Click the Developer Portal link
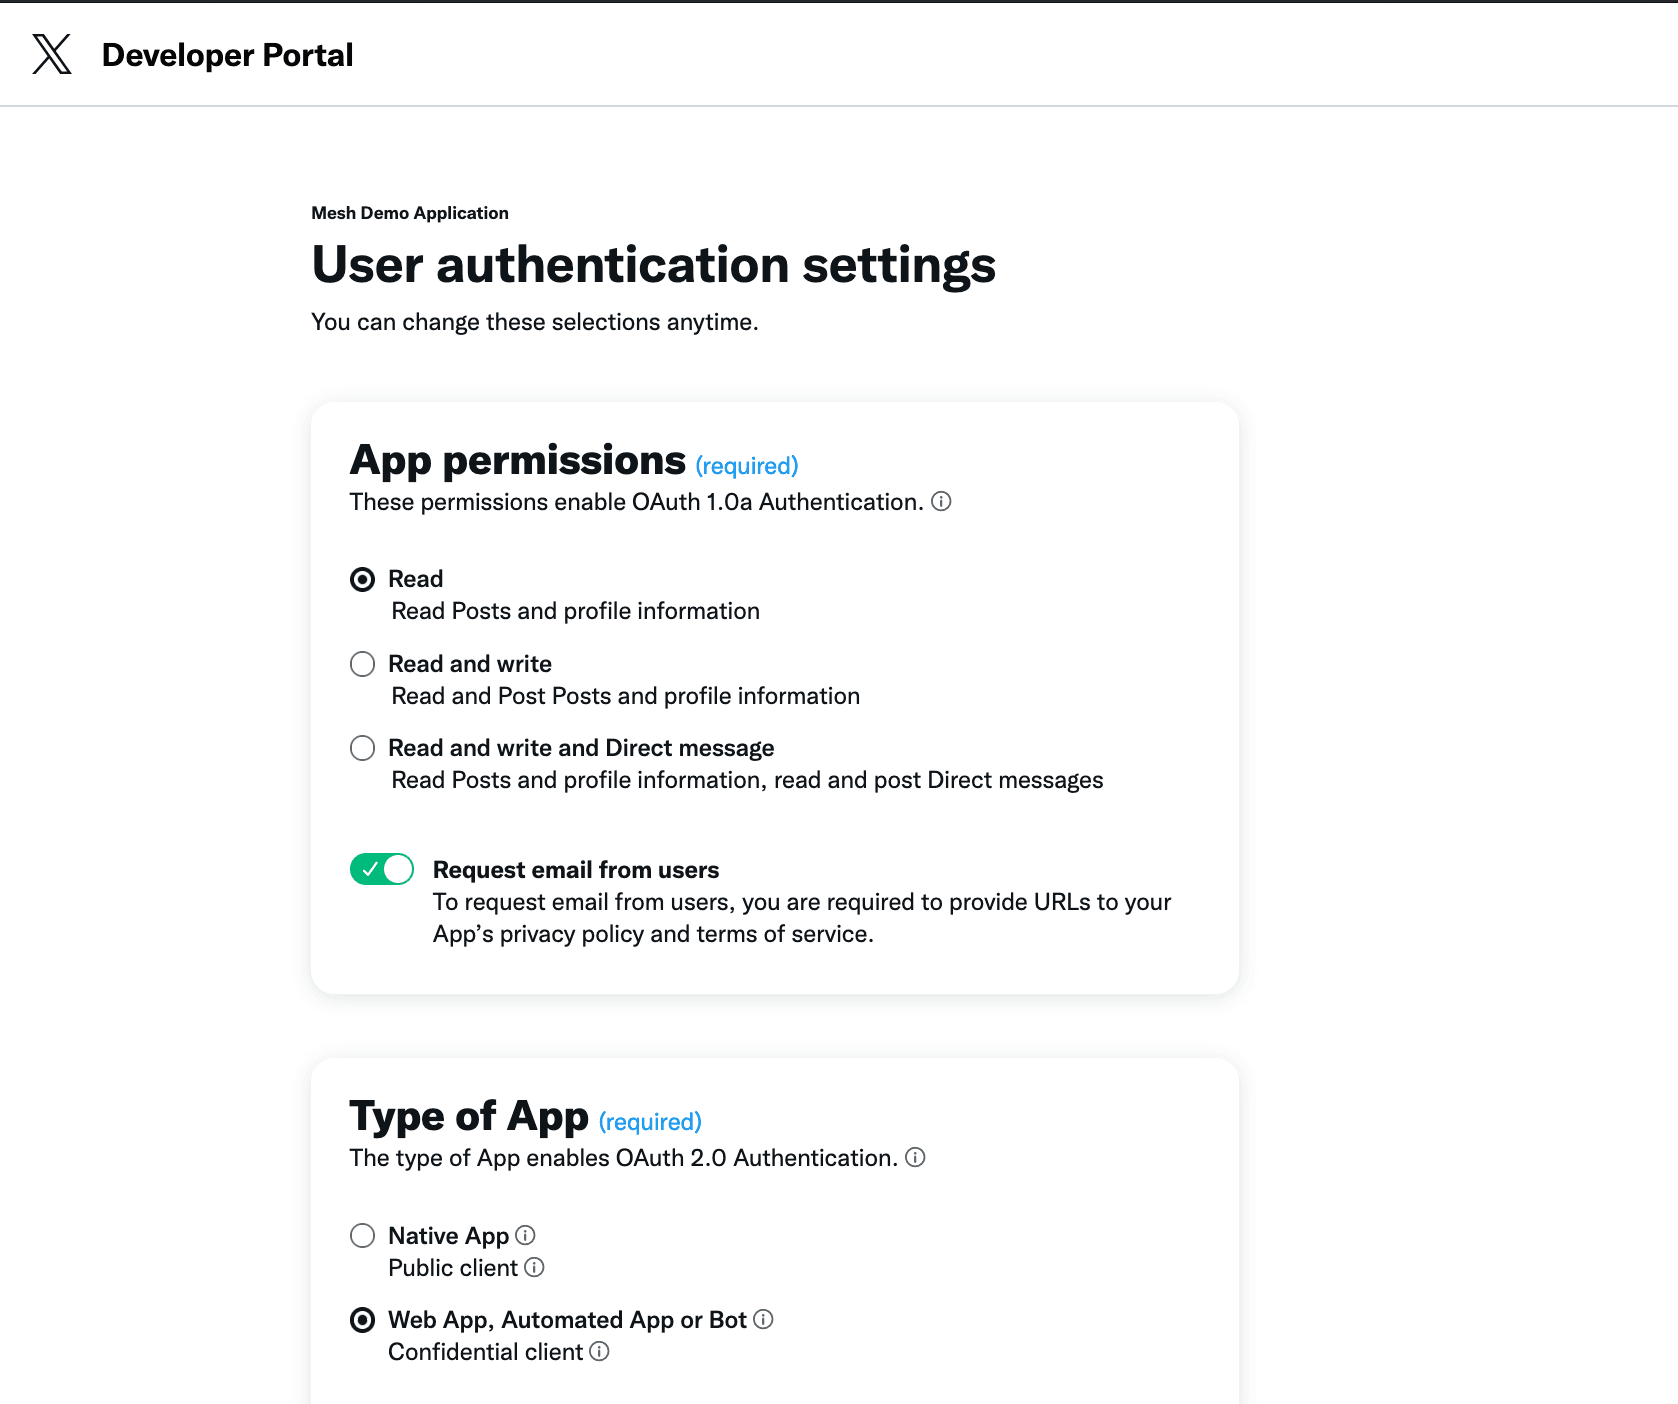Image resolution: width=1678 pixels, height=1404 pixels. click(x=226, y=54)
